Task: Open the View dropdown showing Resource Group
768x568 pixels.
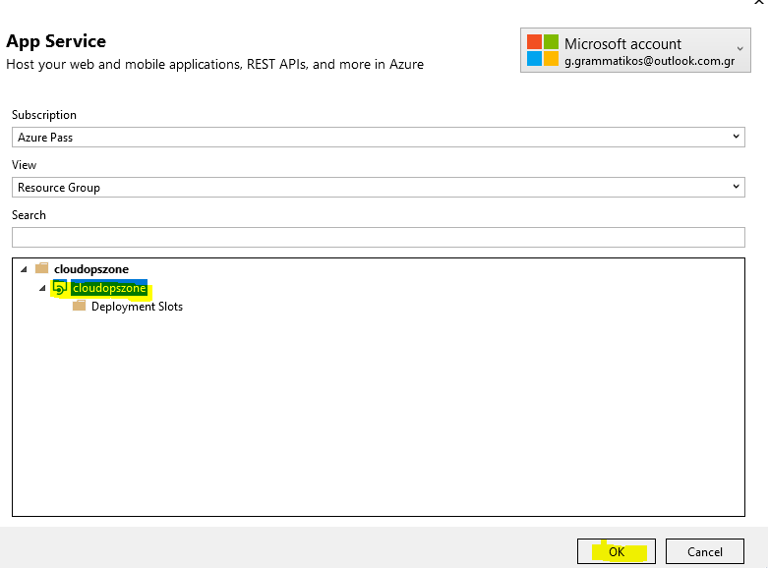Action: click(x=378, y=187)
